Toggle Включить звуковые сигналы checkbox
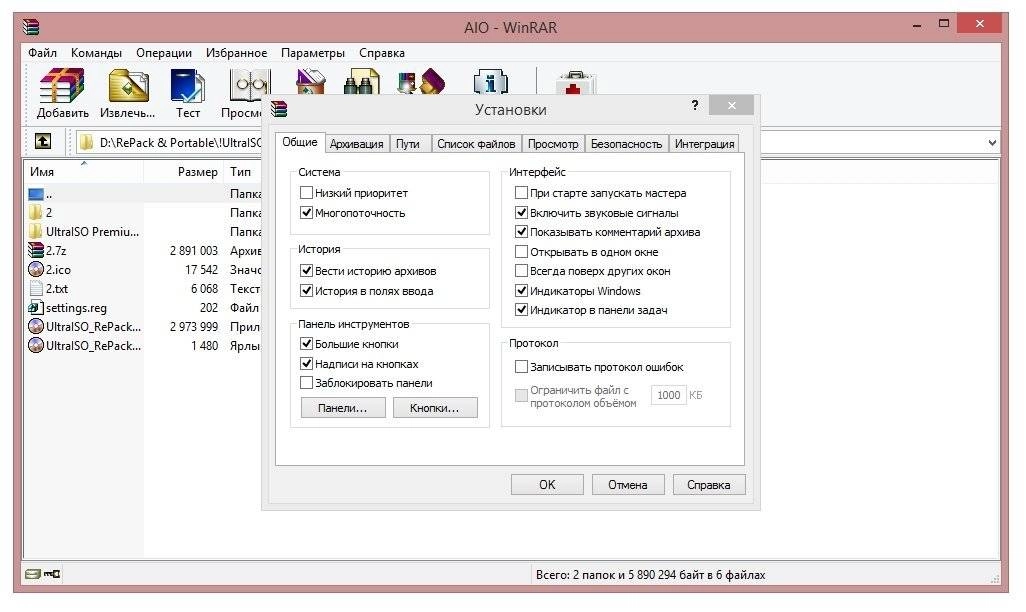 [x=522, y=212]
